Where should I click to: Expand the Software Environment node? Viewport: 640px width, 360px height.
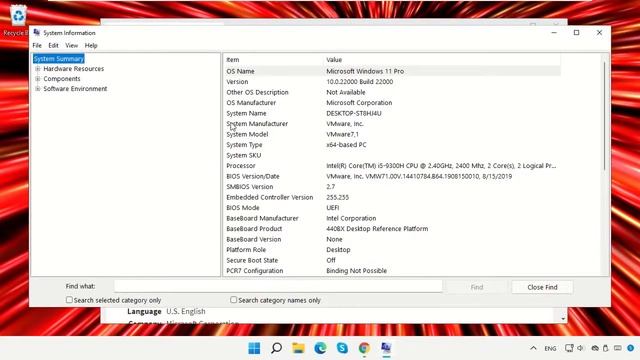38,89
